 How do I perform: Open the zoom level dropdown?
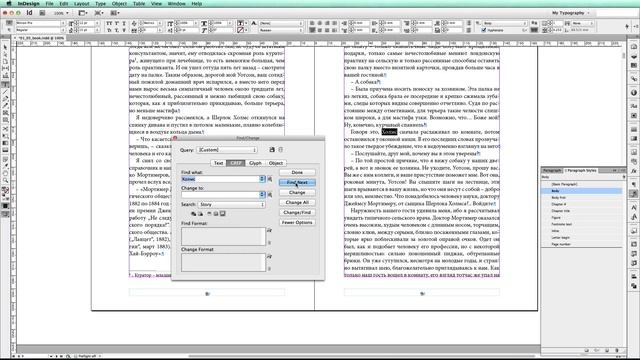point(61,13)
